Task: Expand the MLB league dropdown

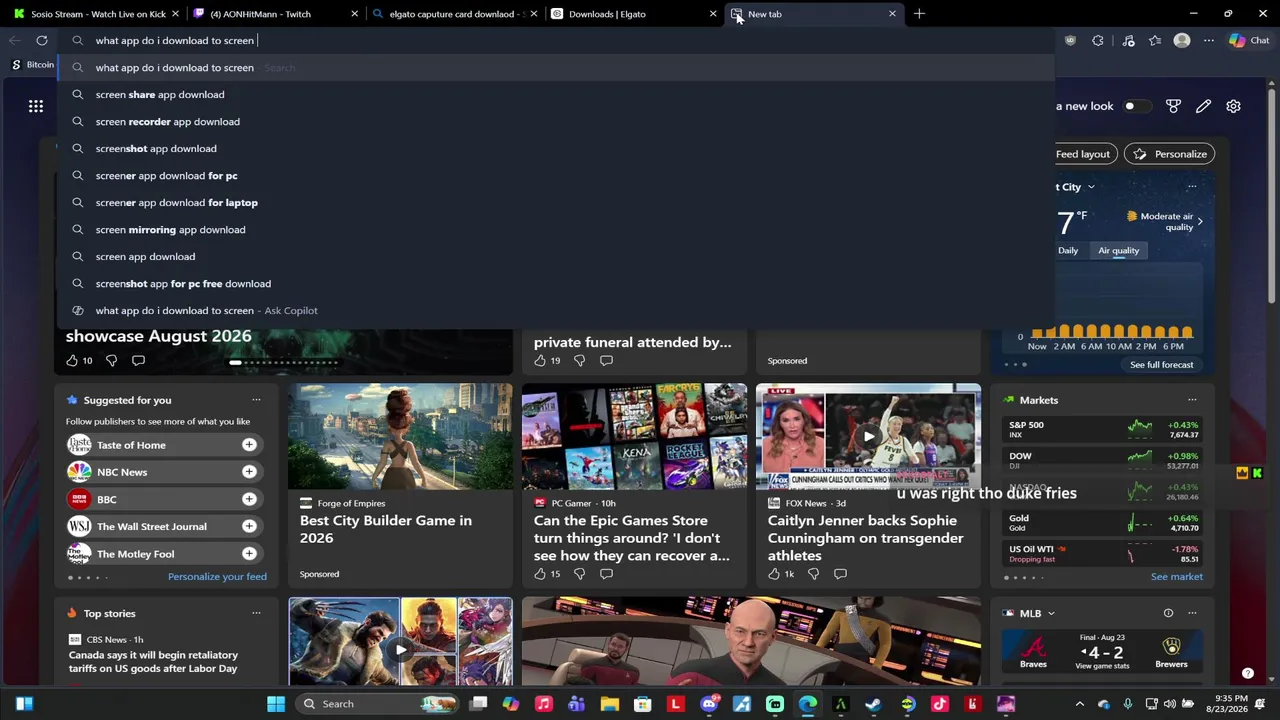Action: (x=1051, y=613)
